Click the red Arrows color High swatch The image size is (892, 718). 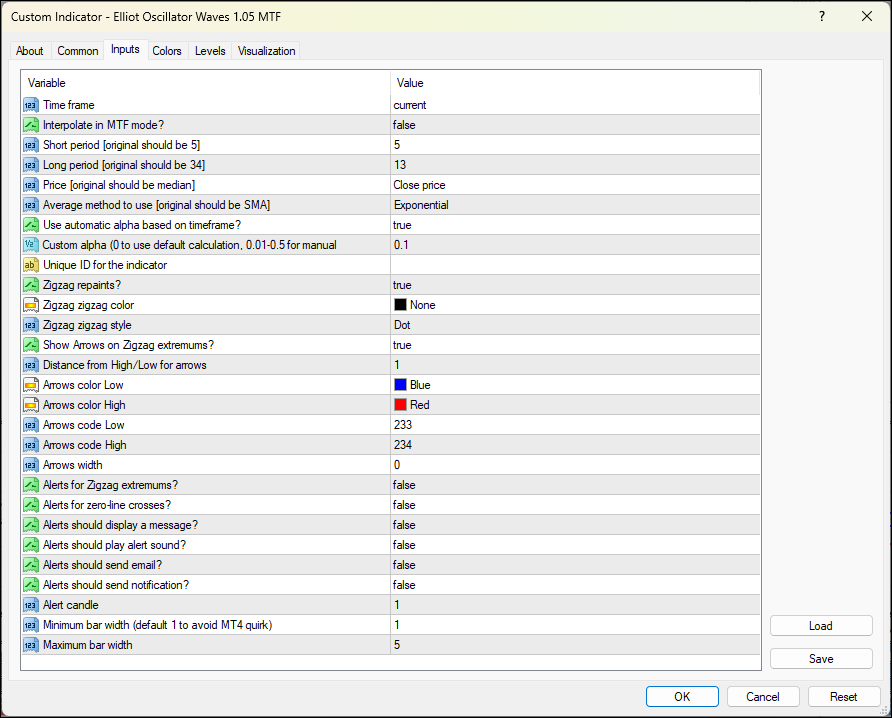[400, 405]
